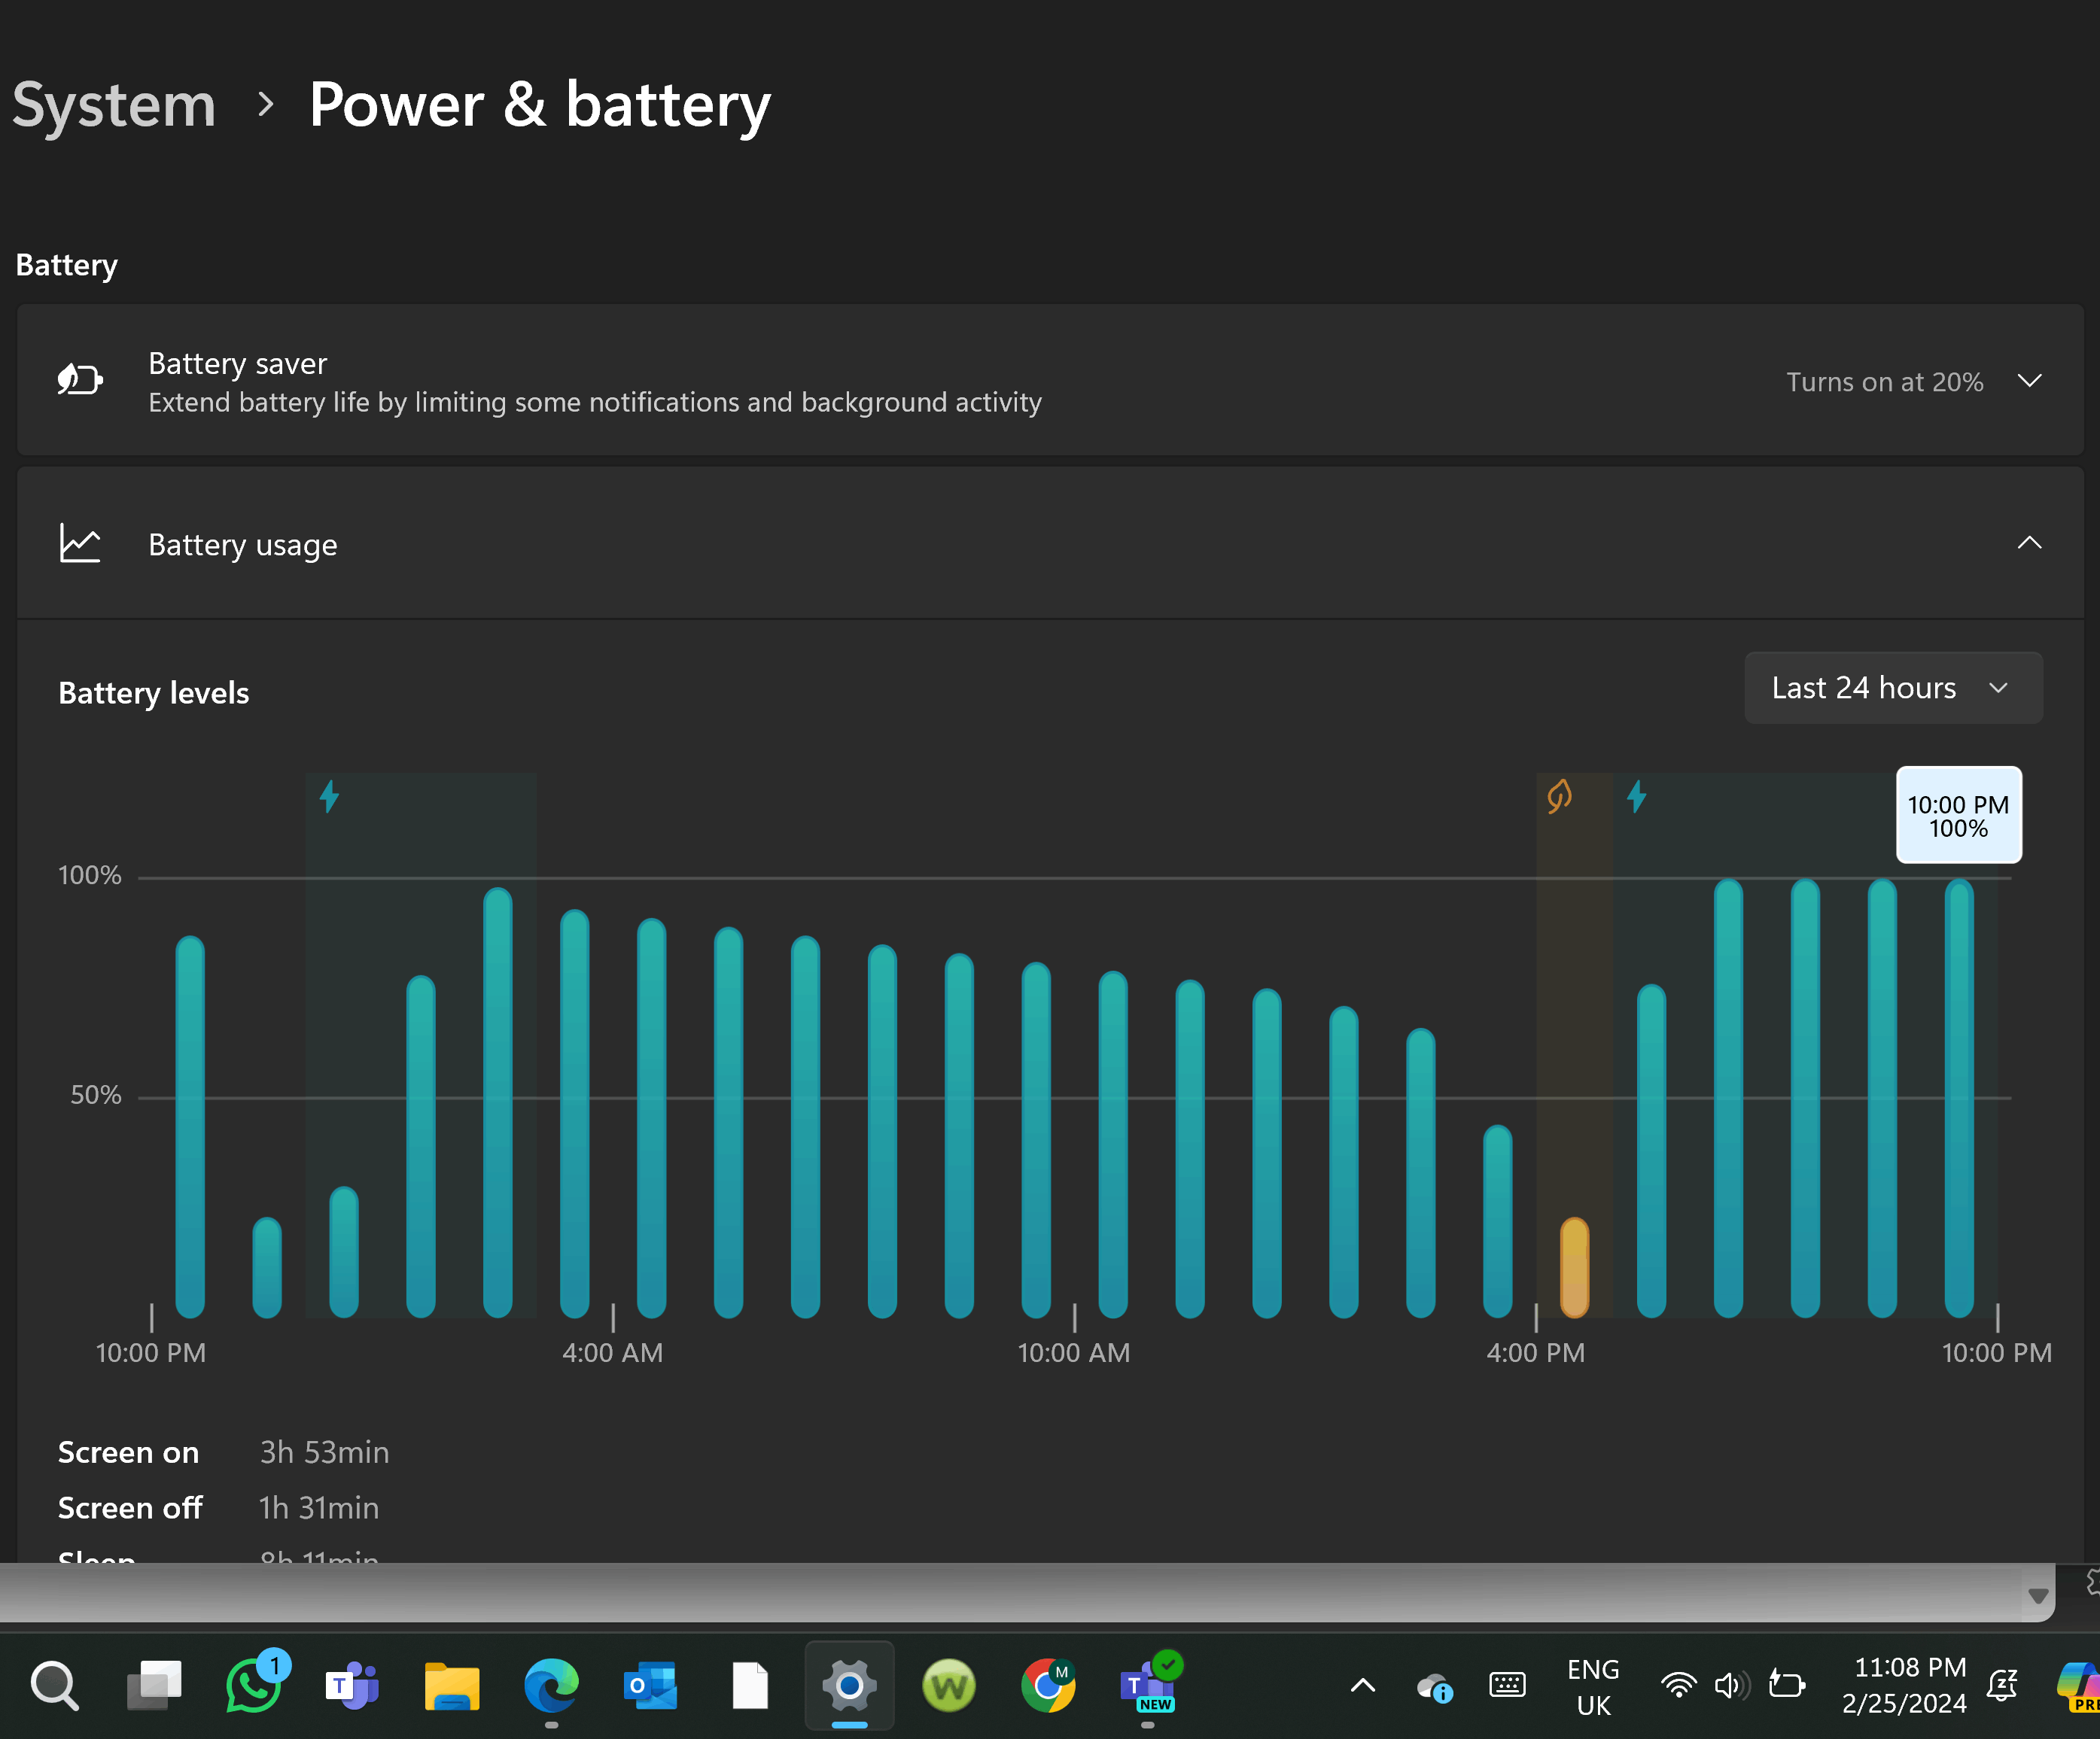Image resolution: width=2100 pixels, height=1739 pixels.
Task: Navigate to System breadcrumb link
Action: 114,104
